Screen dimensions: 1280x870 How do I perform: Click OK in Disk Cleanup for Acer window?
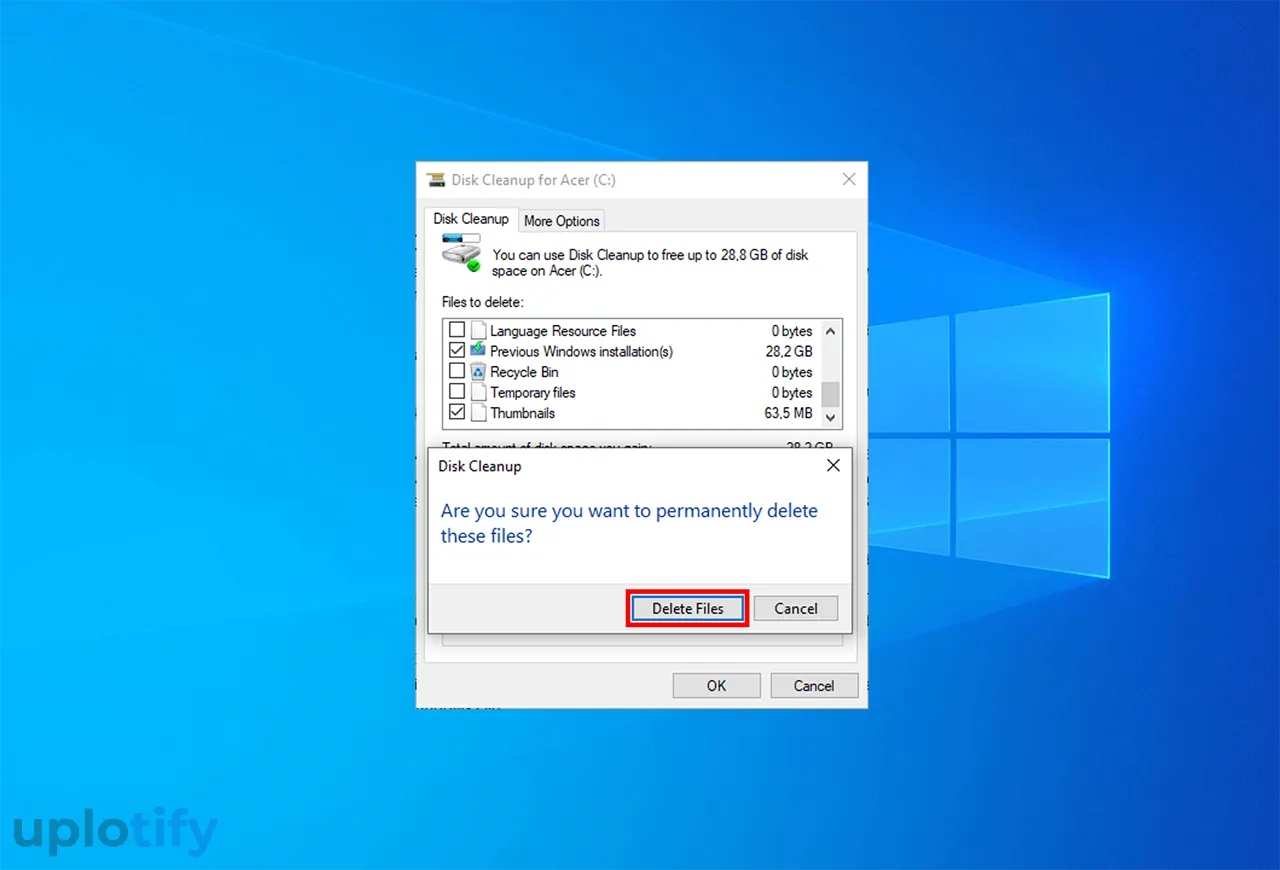(x=716, y=686)
